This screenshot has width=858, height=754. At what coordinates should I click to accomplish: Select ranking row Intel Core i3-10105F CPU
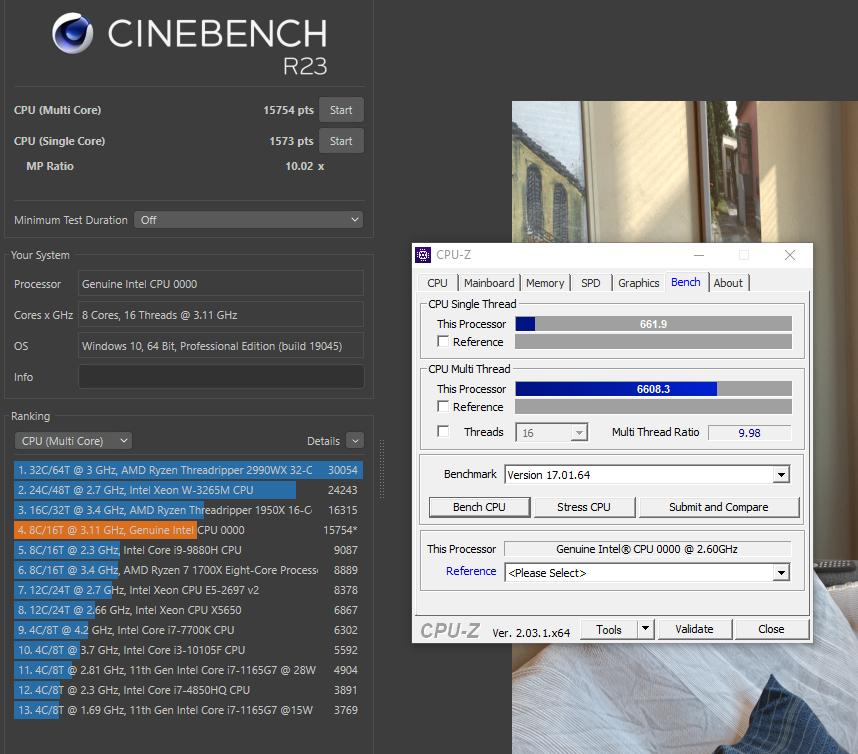pyautogui.click(x=188, y=650)
